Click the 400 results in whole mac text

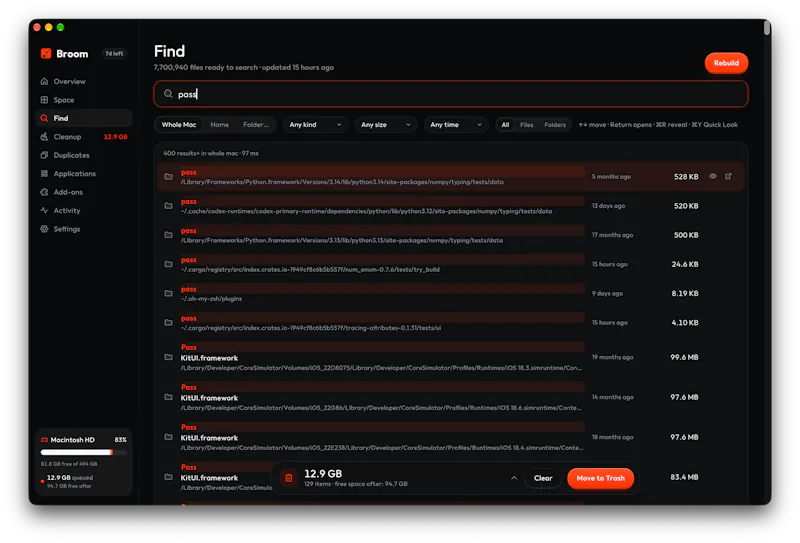click(x=211, y=153)
